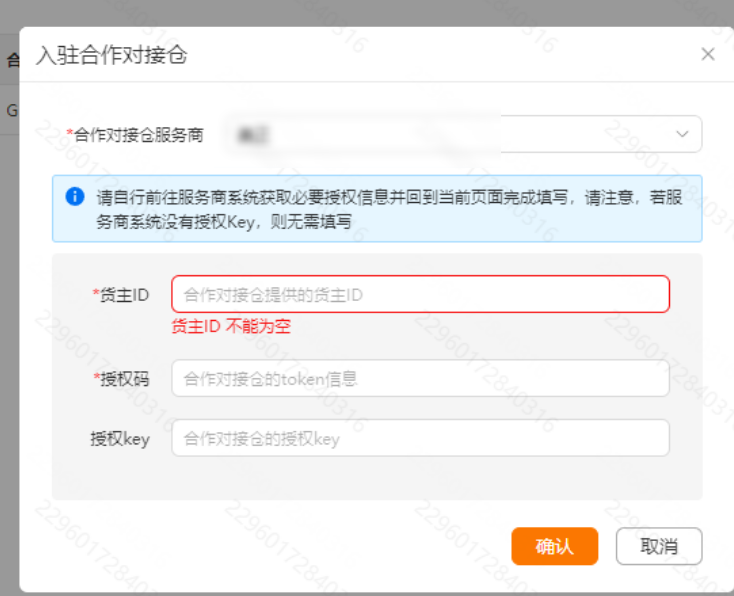Click into the 授权码 token field
Viewport: 734px width, 596px height.
pos(420,379)
